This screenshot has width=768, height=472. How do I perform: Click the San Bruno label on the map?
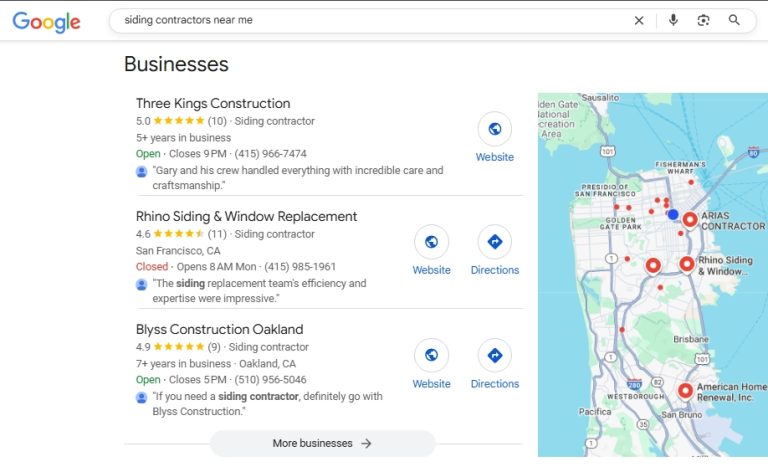[x=682, y=415]
